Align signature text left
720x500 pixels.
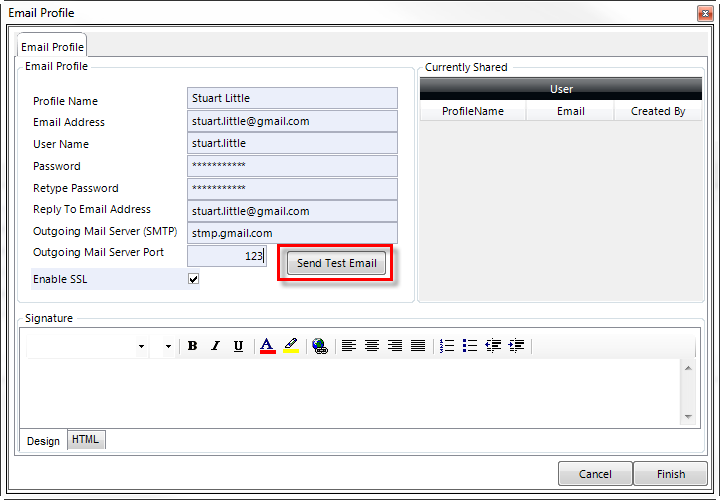349,346
